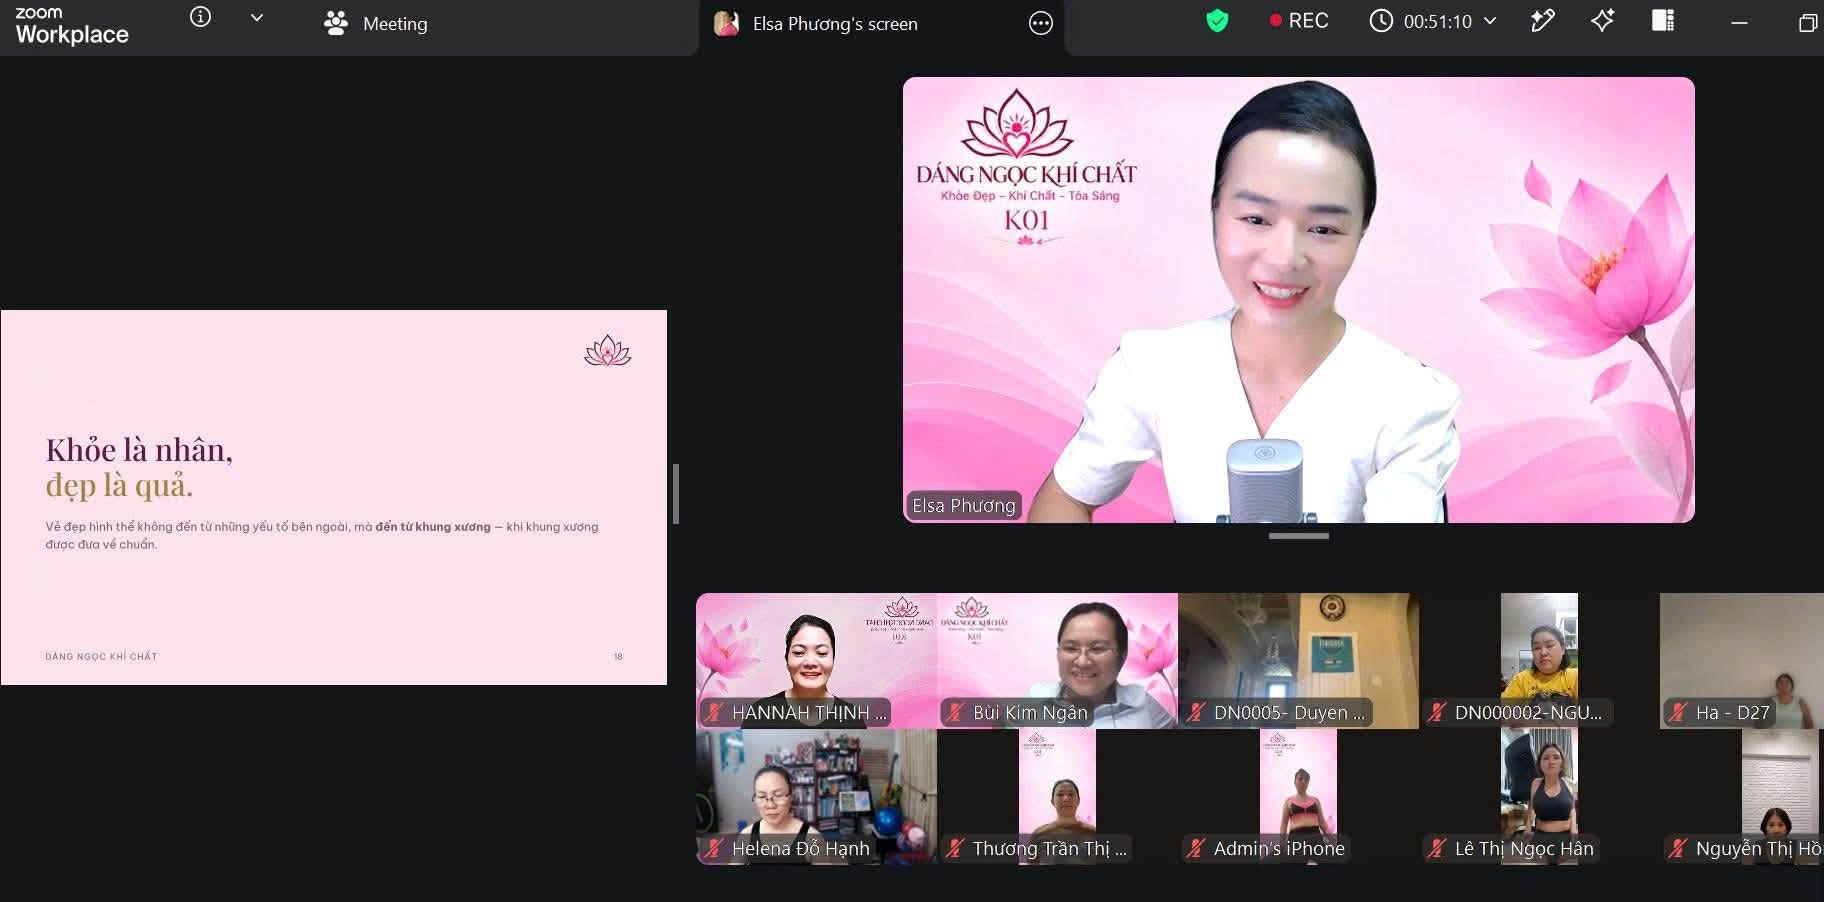Select Ha - D27 video tile

pos(1742,660)
